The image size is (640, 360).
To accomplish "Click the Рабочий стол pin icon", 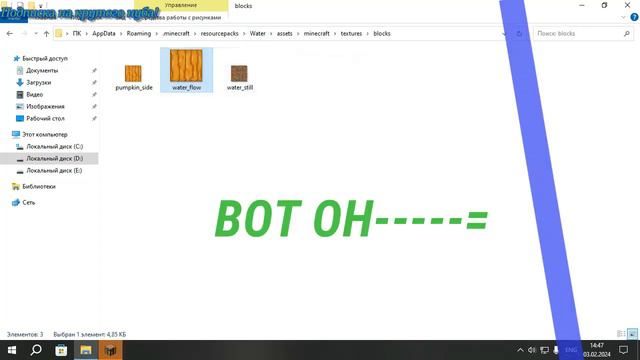I will [94, 118].
